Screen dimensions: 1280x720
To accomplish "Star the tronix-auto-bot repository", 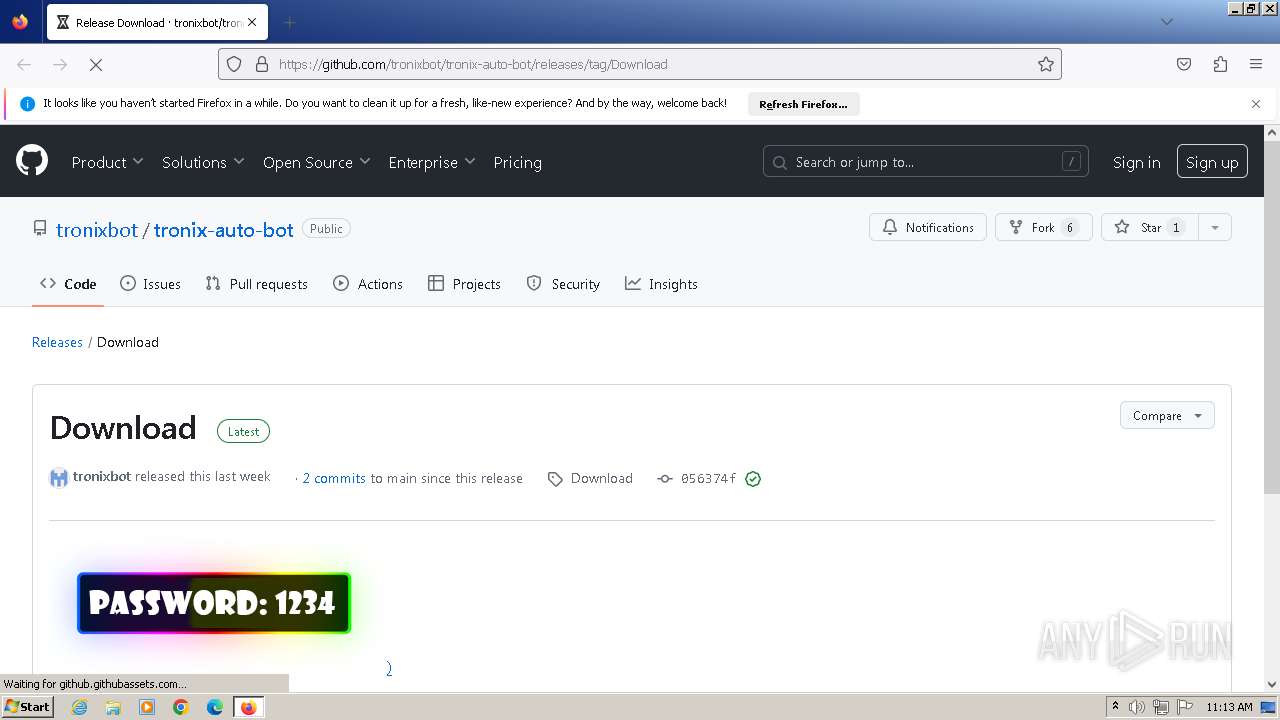I will point(1149,228).
